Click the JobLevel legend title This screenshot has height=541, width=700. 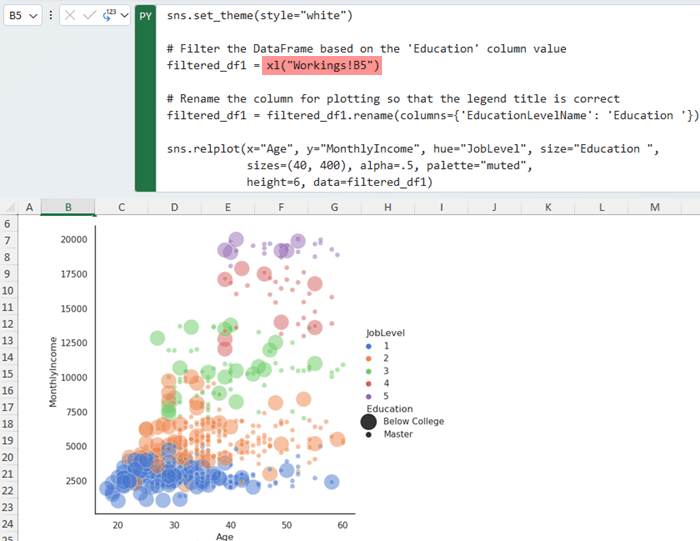(x=385, y=333)
